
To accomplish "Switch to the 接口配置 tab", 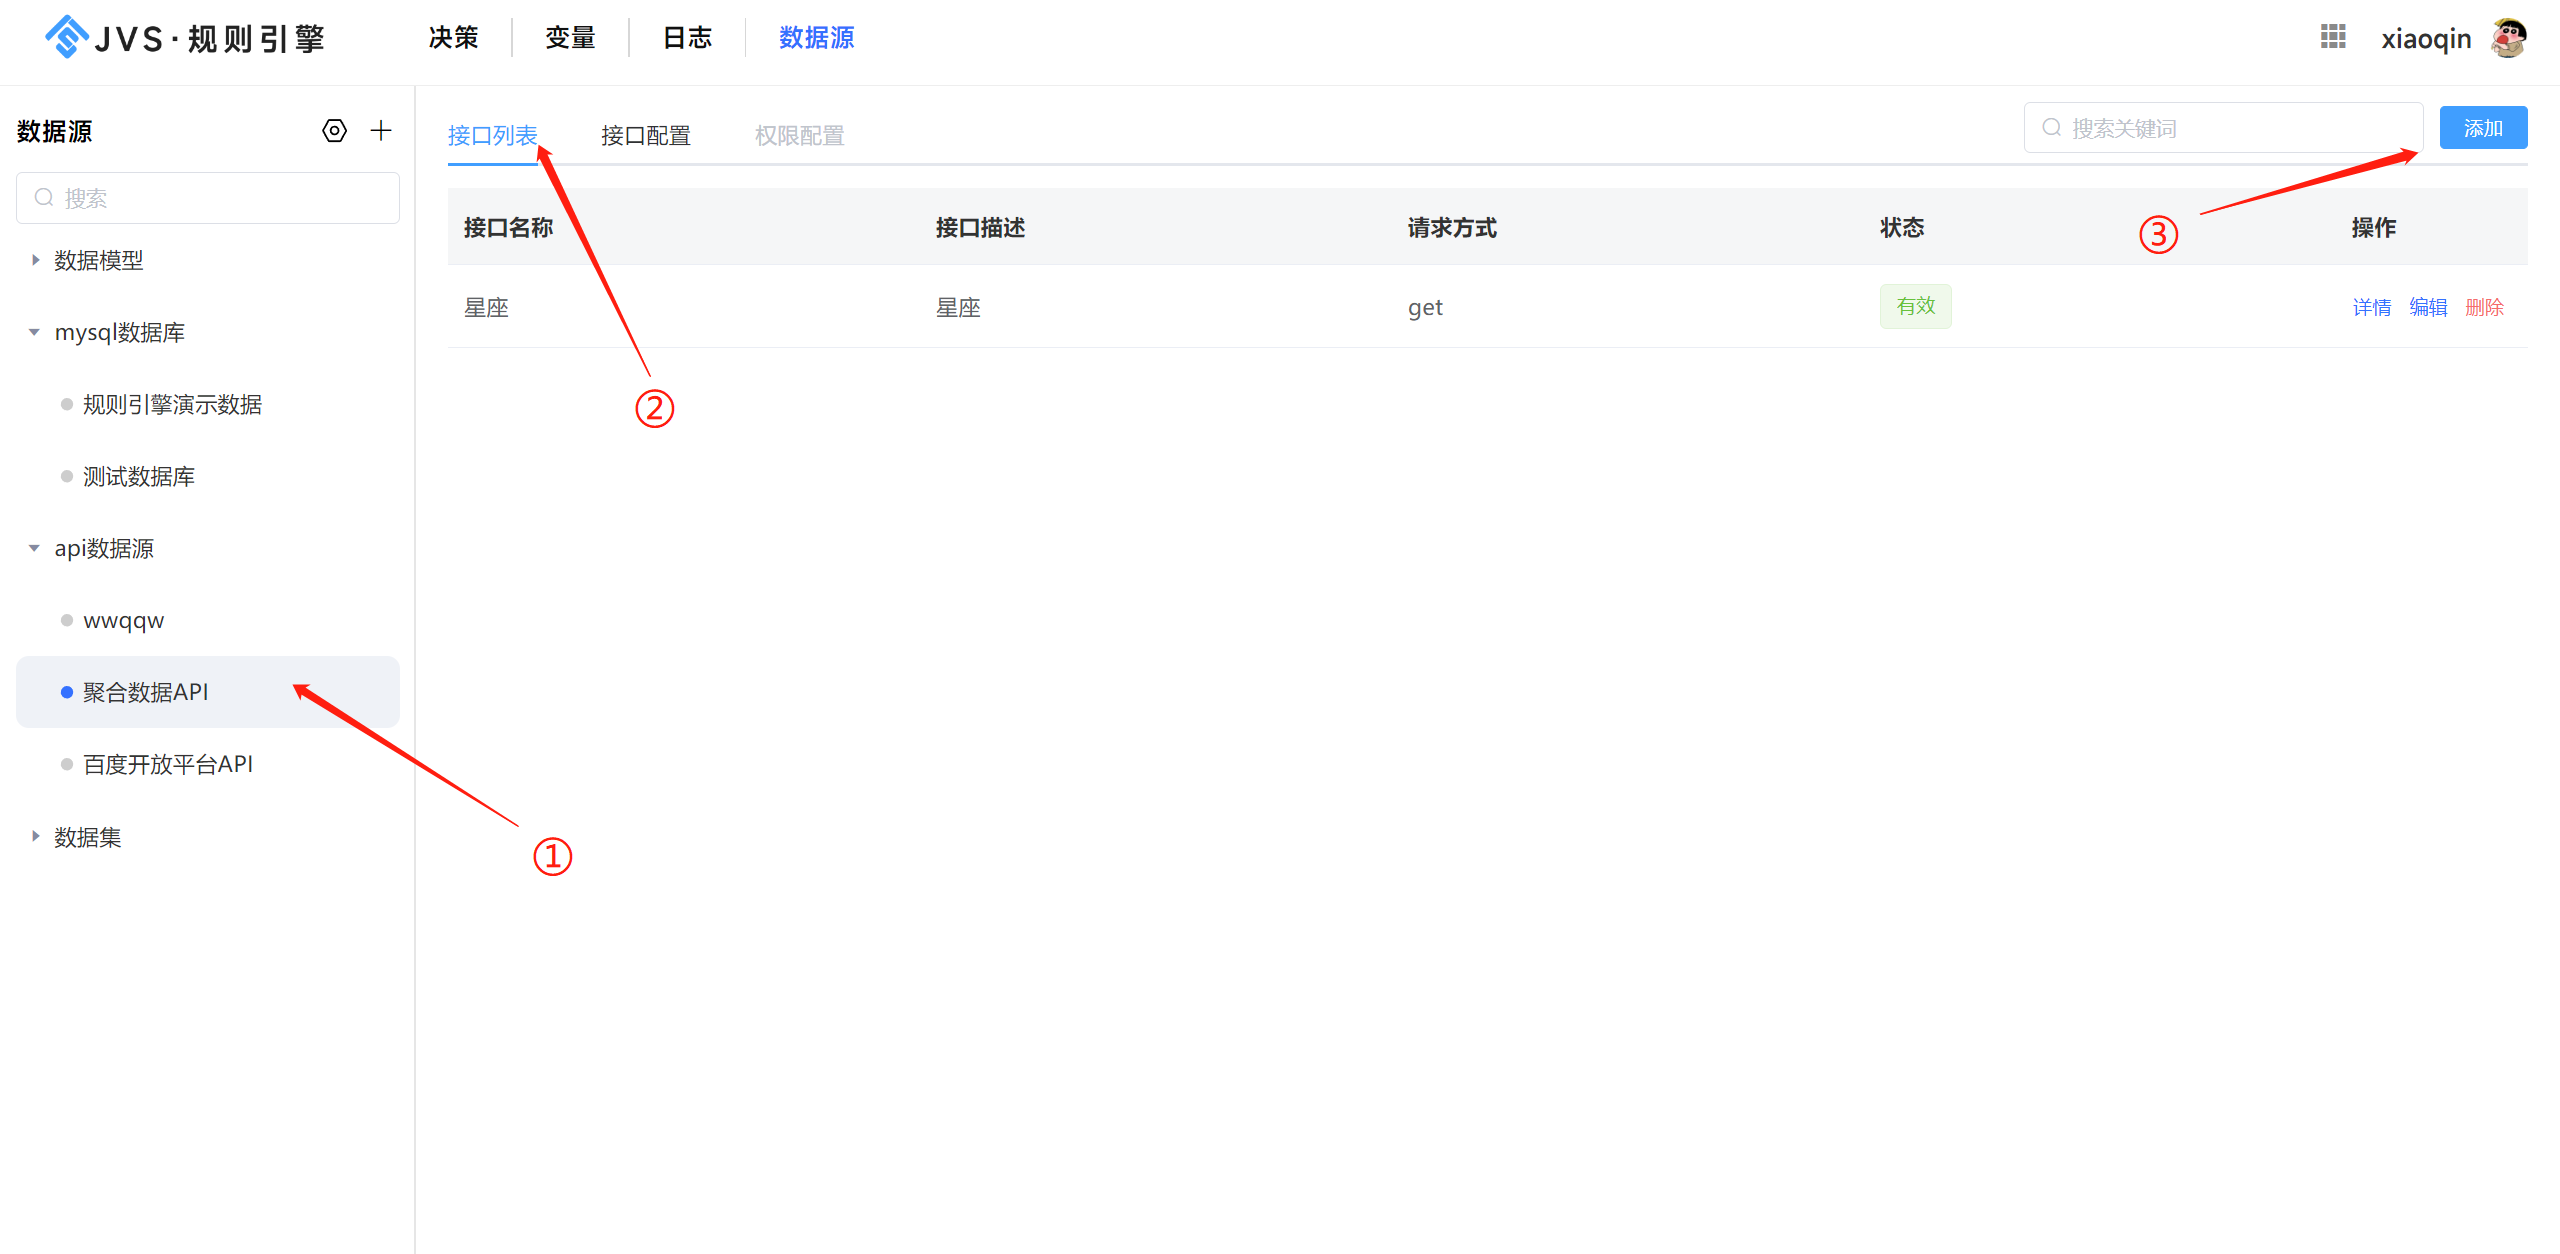I will (x=645, y=134).
